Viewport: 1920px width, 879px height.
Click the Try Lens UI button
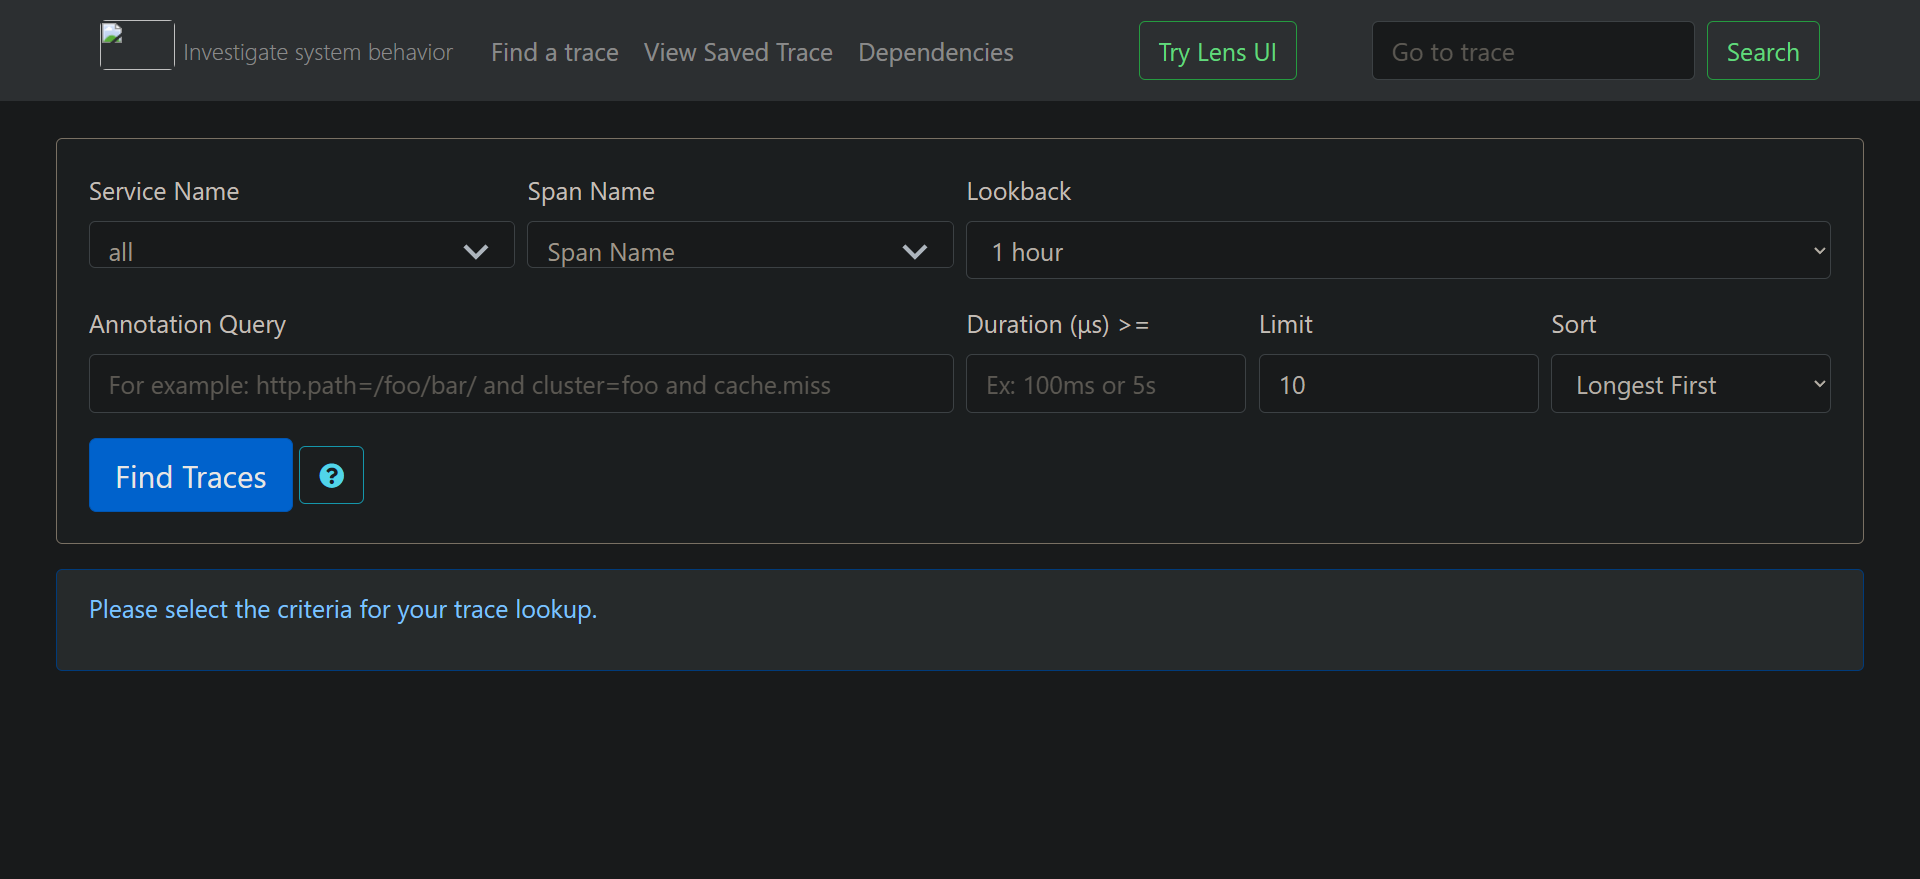tap(1217, 51)
